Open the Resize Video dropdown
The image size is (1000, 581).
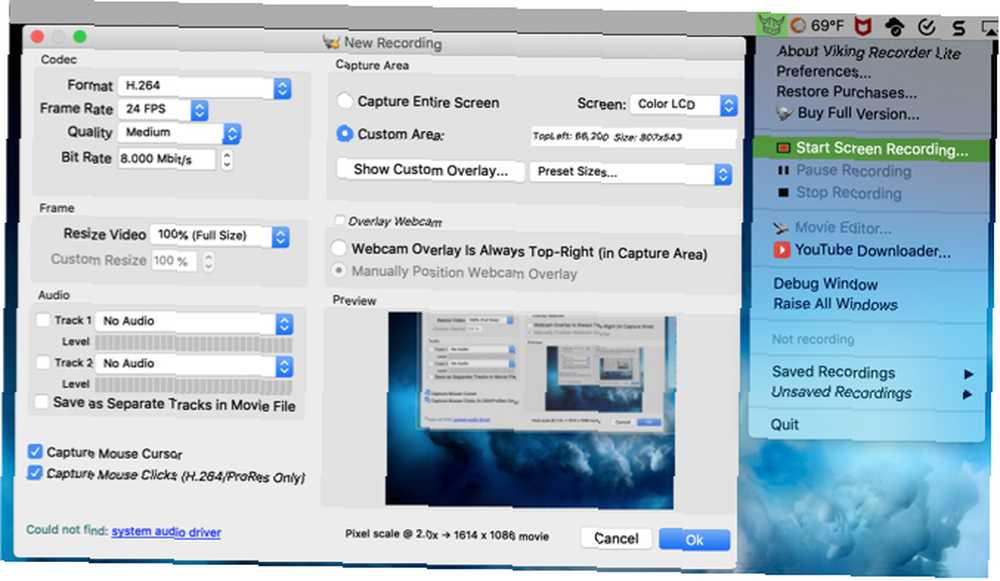click(x=219, y=235)
